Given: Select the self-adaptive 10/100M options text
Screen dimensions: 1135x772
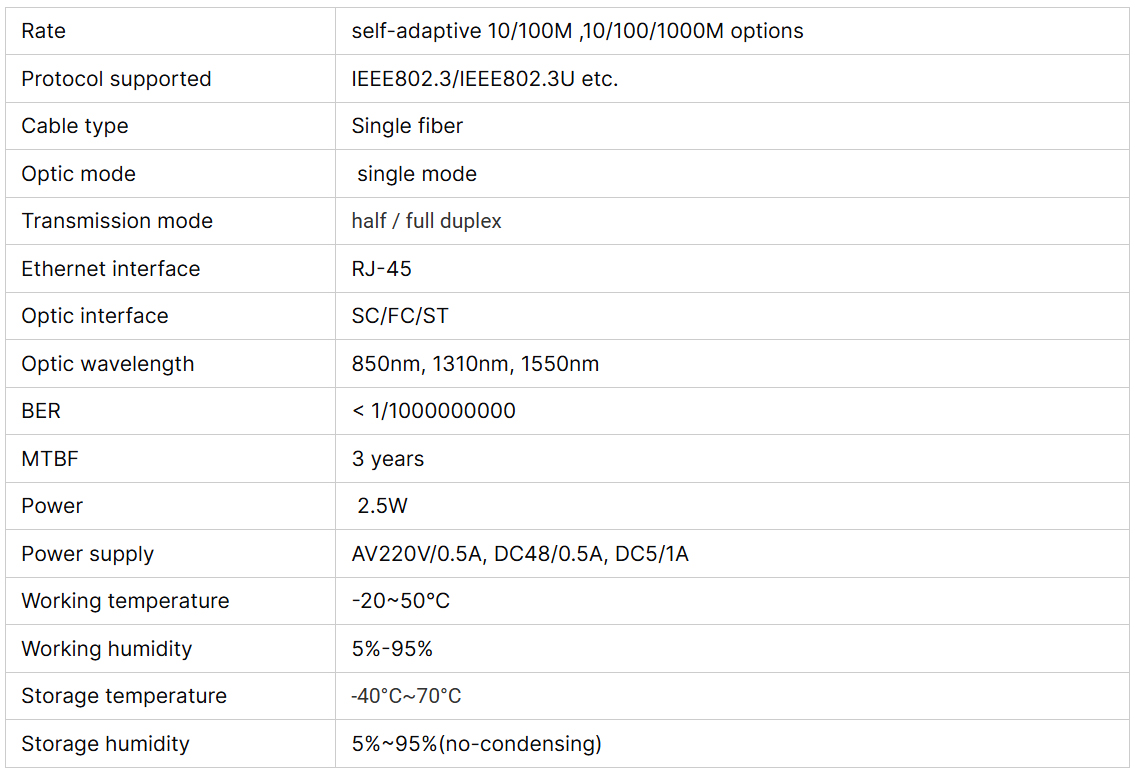Looking at the screenshot, I should (577, 31).
